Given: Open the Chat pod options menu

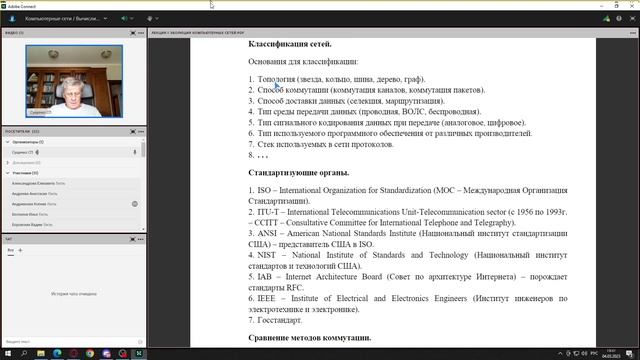Looking at the screenshot, I should point(141,239).
